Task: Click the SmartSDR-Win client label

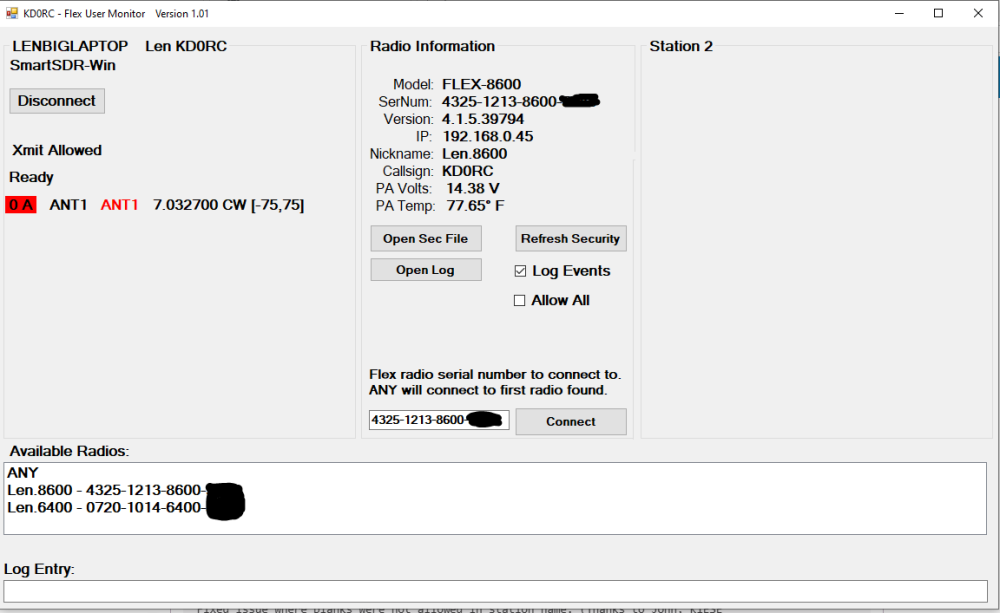Action: tap(62, 65)
